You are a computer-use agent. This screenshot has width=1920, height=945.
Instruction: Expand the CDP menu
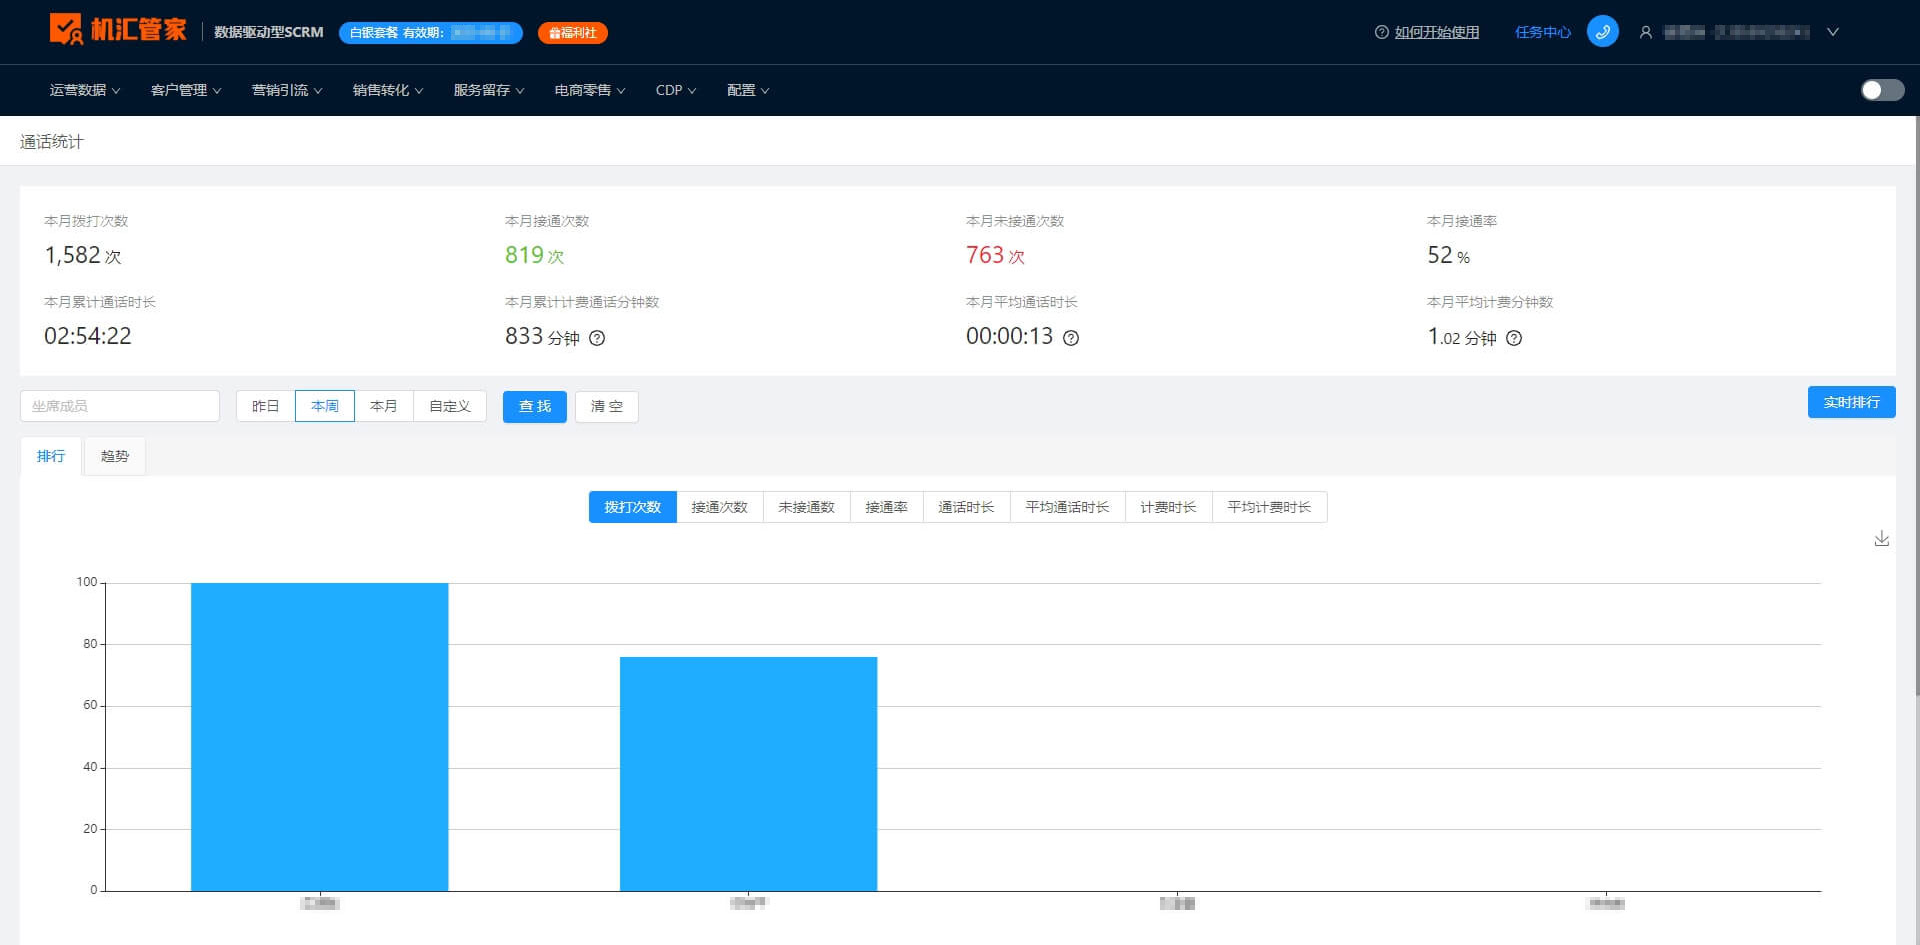[x=676, y=90]
